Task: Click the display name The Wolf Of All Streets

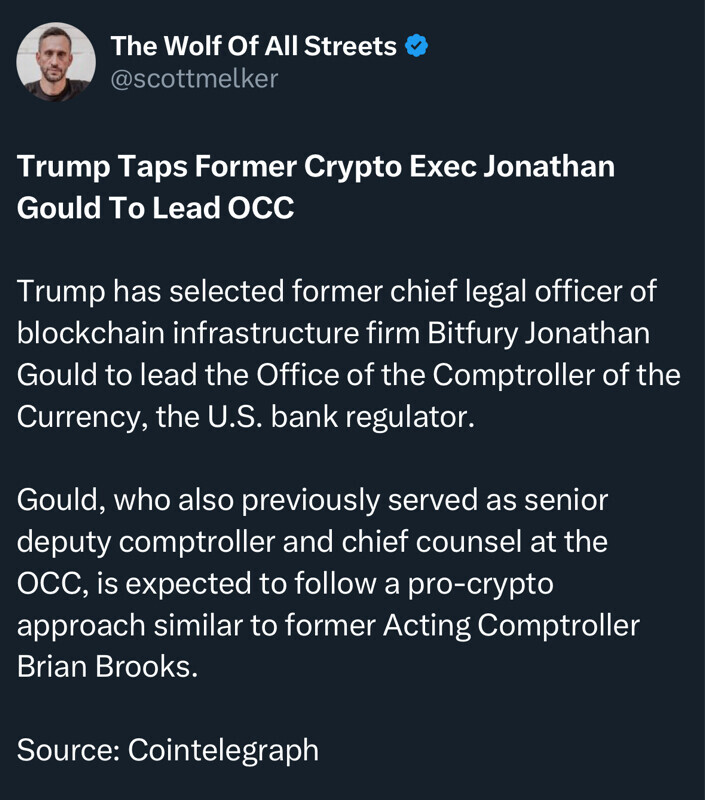Action: click(254, 45)
